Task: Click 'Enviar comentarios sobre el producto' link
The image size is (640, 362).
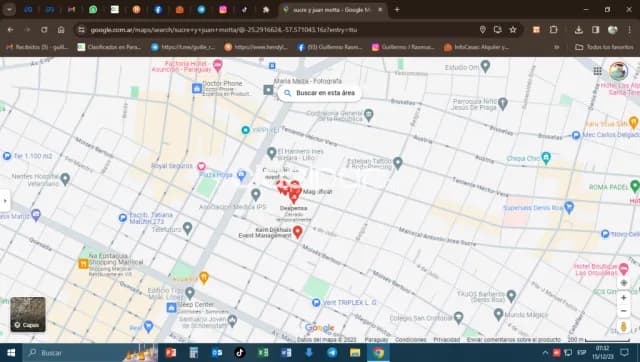Action: 513,340
